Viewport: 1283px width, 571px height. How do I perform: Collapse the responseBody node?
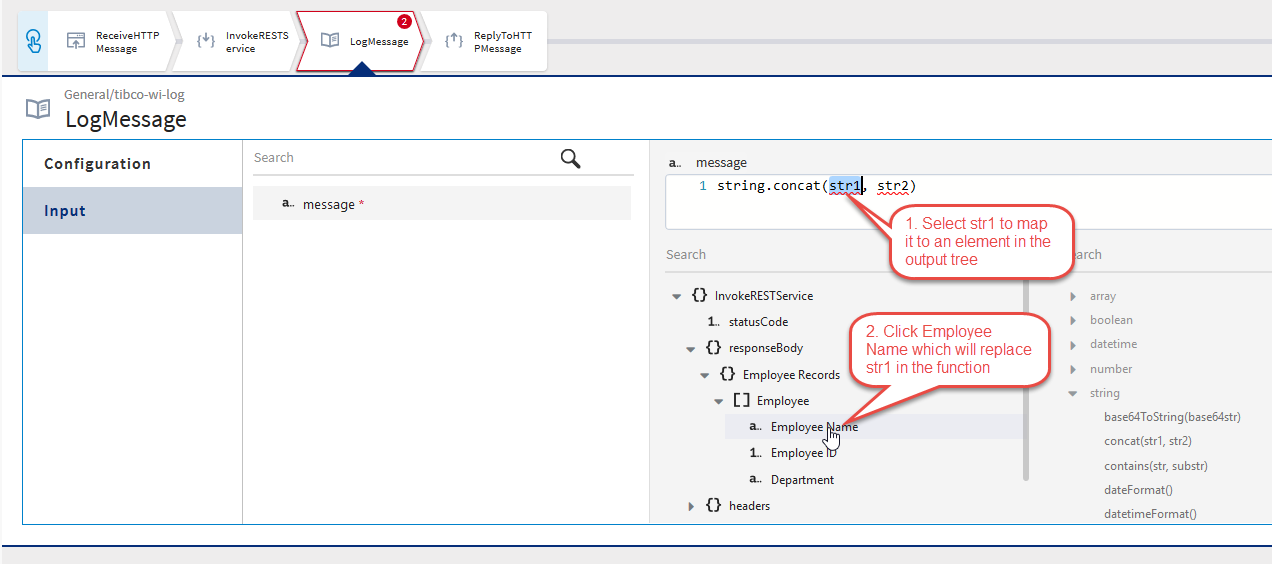pyautogui.click(x=691, y=349)
